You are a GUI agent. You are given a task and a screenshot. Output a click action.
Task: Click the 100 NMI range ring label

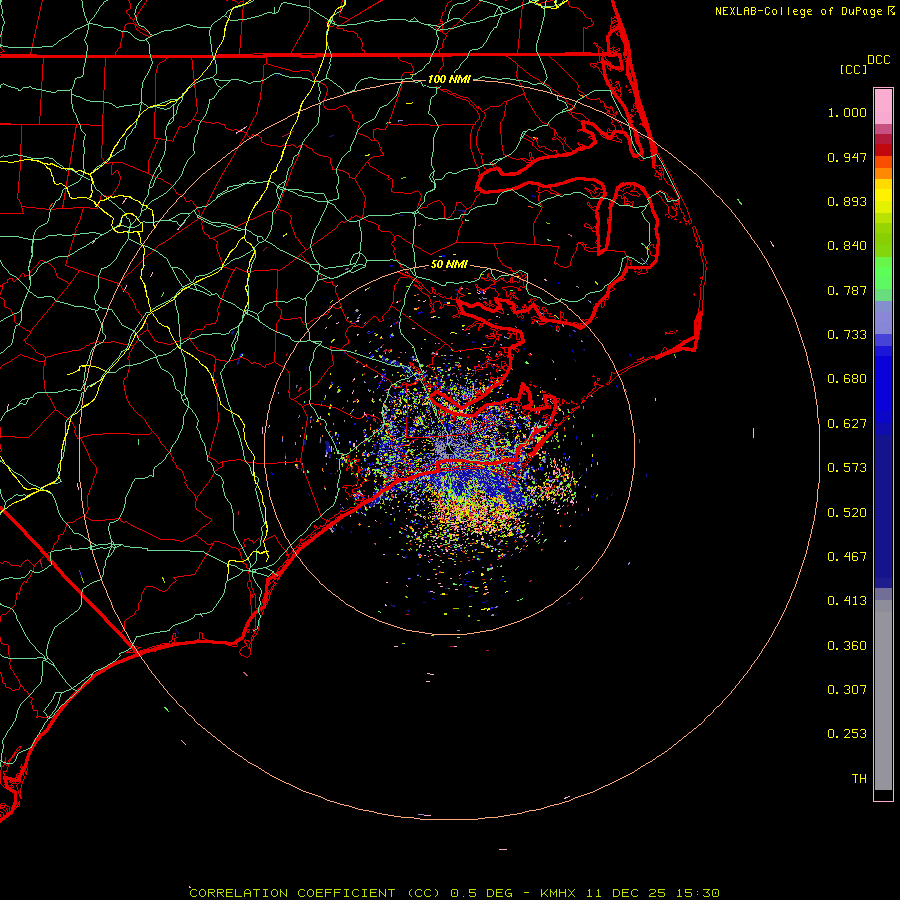(449, 79)
